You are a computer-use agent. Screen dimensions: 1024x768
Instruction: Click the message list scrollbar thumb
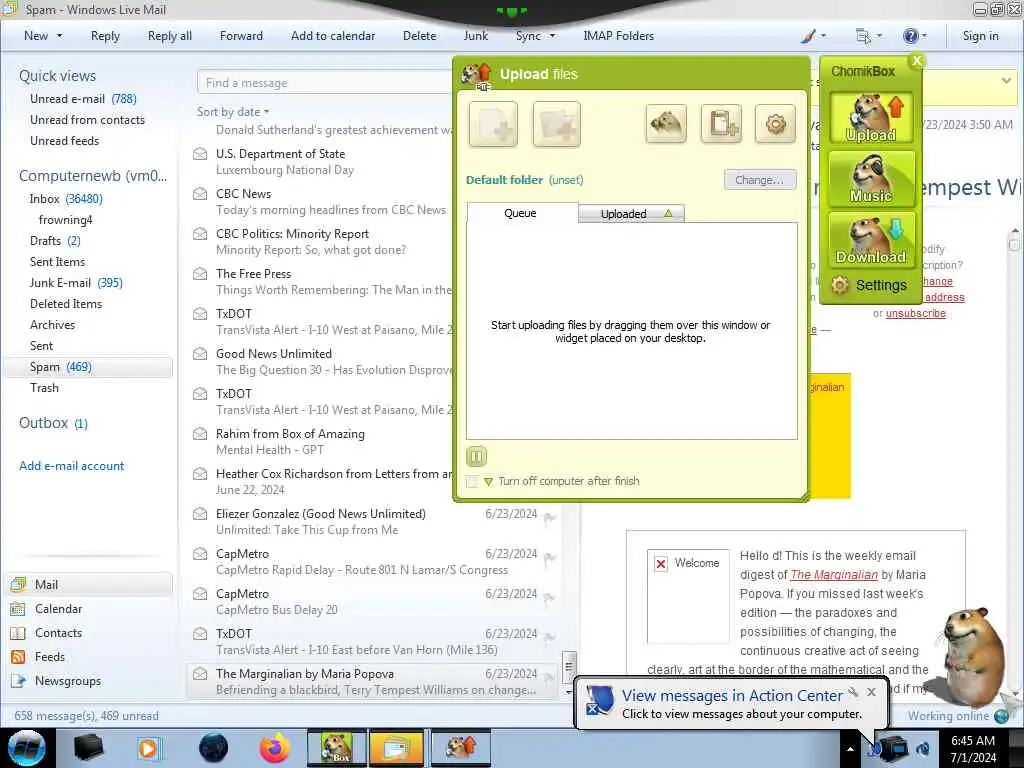click(x=569, y=666)
